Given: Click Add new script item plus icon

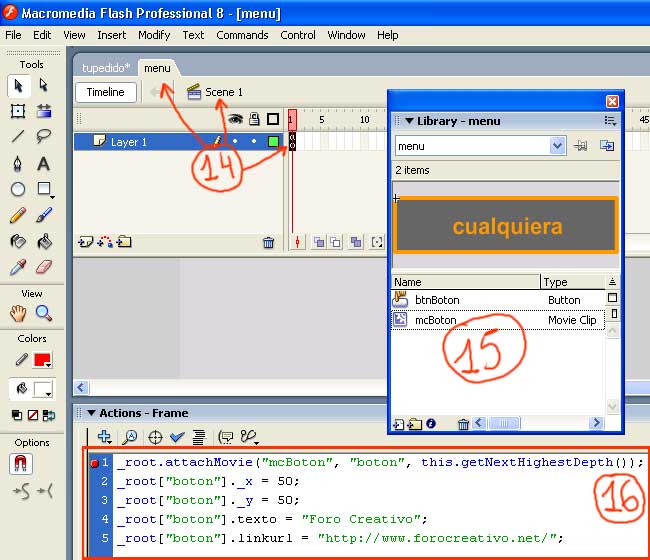Looking at the screenshot, I should (104, 437).
